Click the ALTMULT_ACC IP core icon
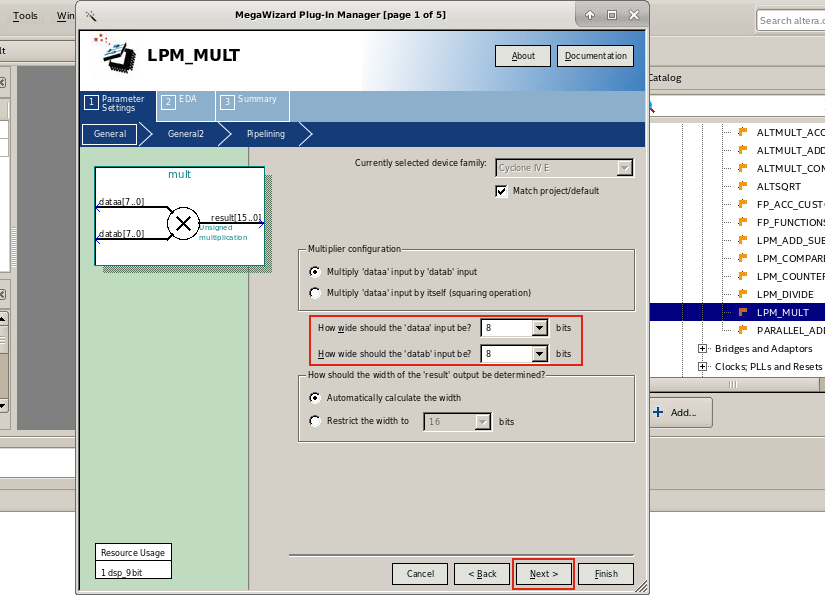 pyautogui.click(x=743, y=132)
